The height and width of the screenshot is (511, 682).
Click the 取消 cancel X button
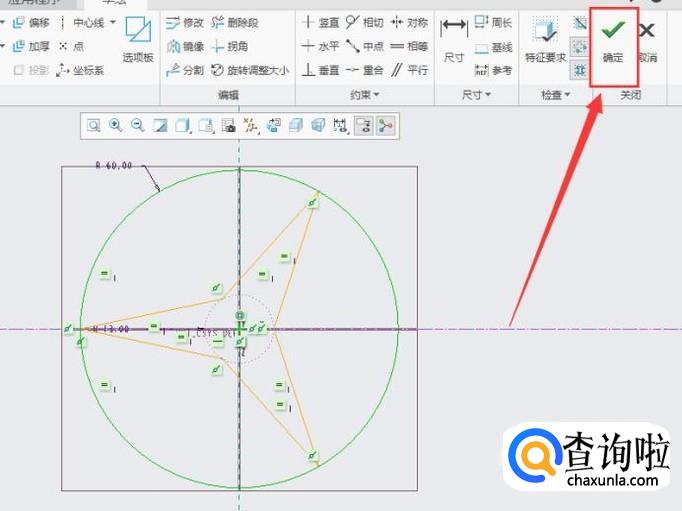click(647, 40)
